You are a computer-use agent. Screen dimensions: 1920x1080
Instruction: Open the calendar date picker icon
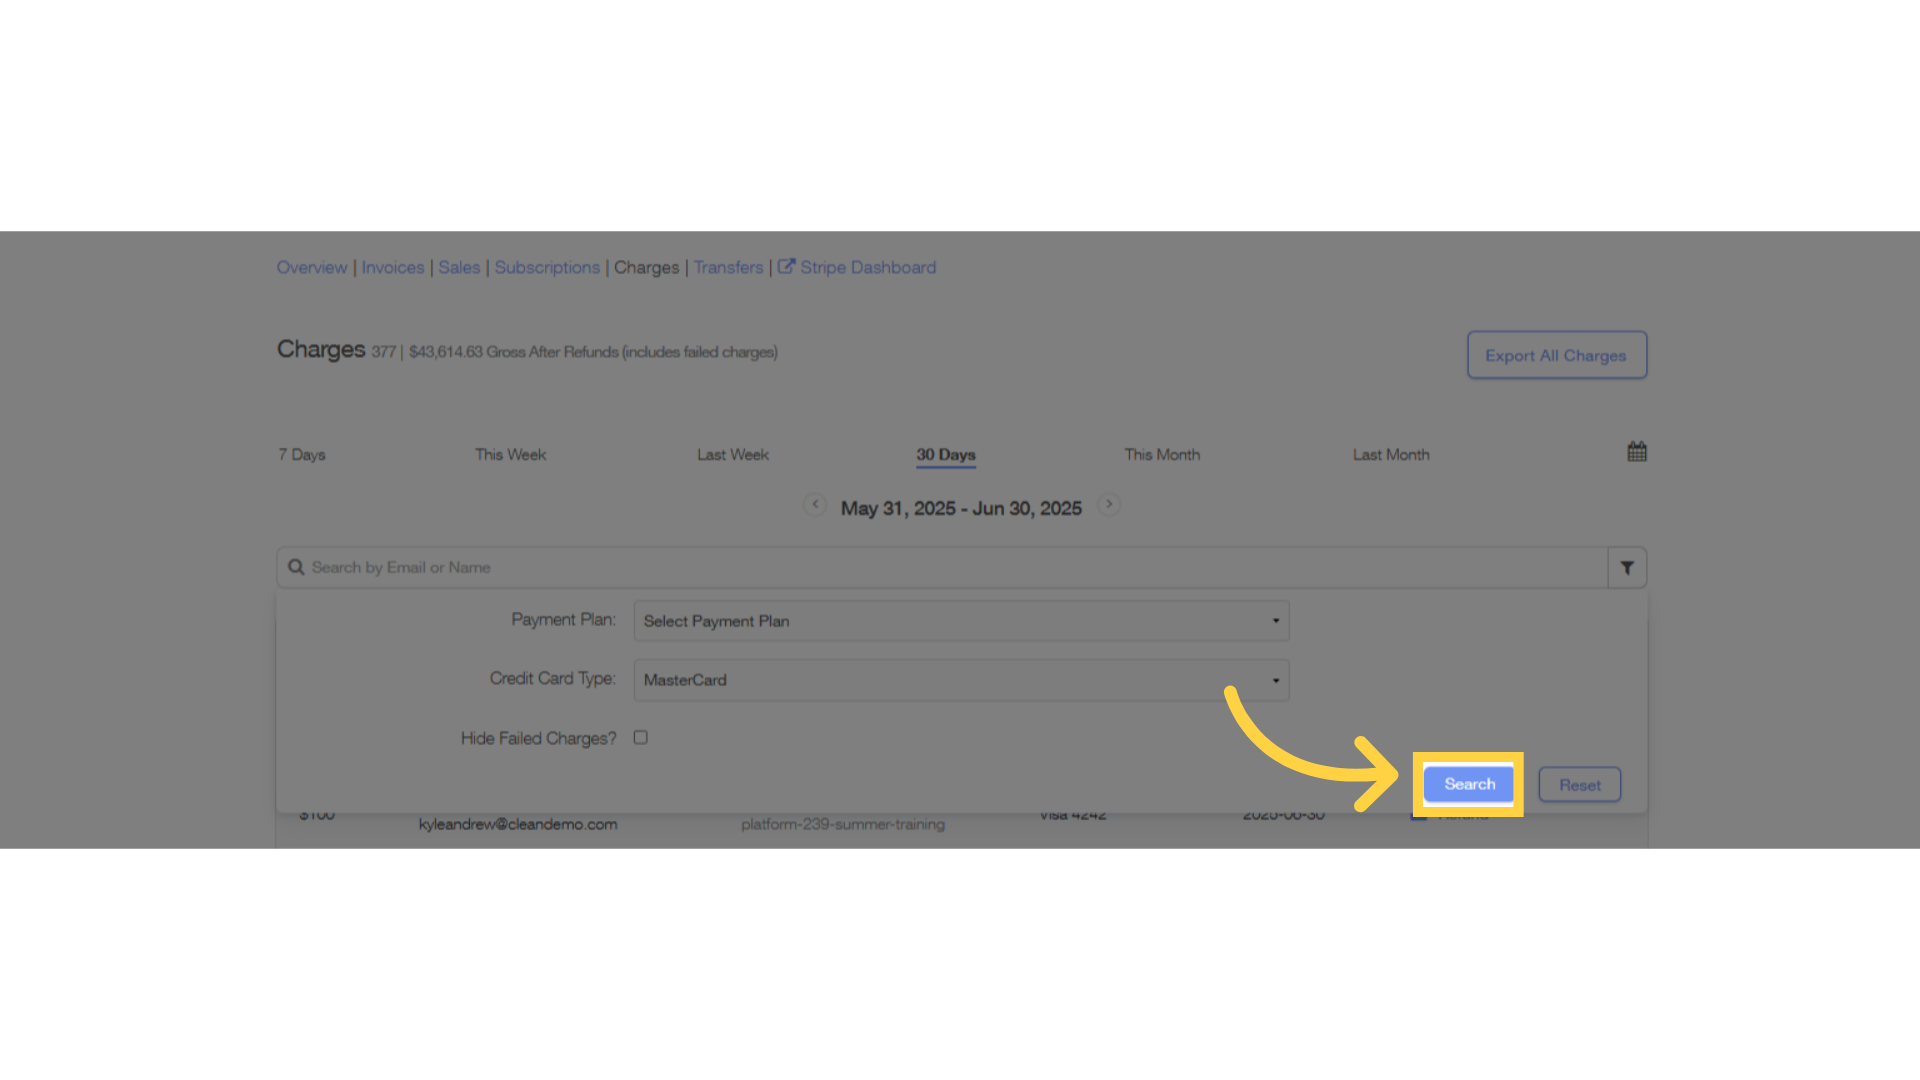coord(1636,452)
